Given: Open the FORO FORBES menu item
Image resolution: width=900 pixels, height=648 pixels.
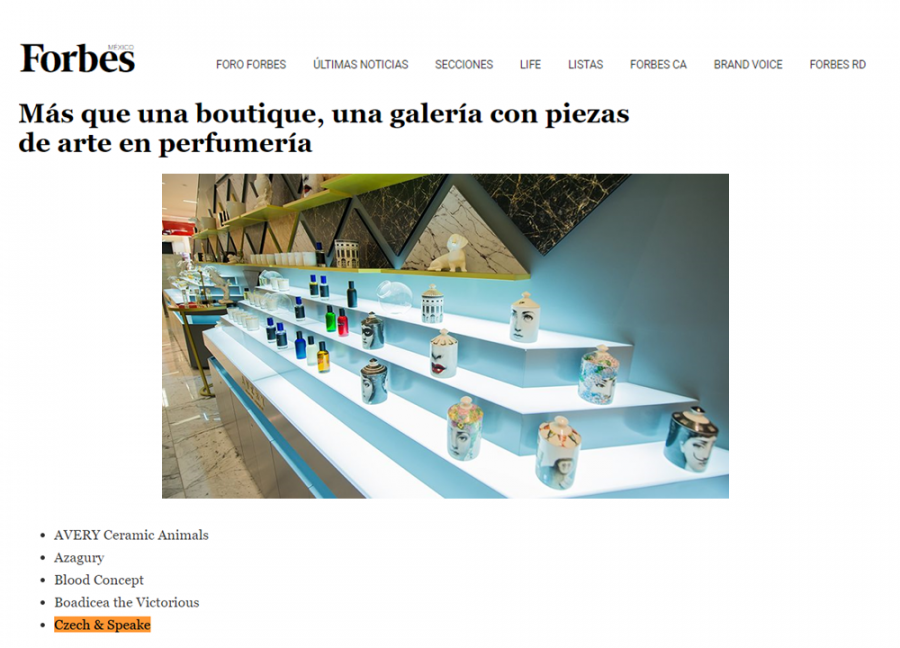Looking at the screenshot, I should point(251,64).
